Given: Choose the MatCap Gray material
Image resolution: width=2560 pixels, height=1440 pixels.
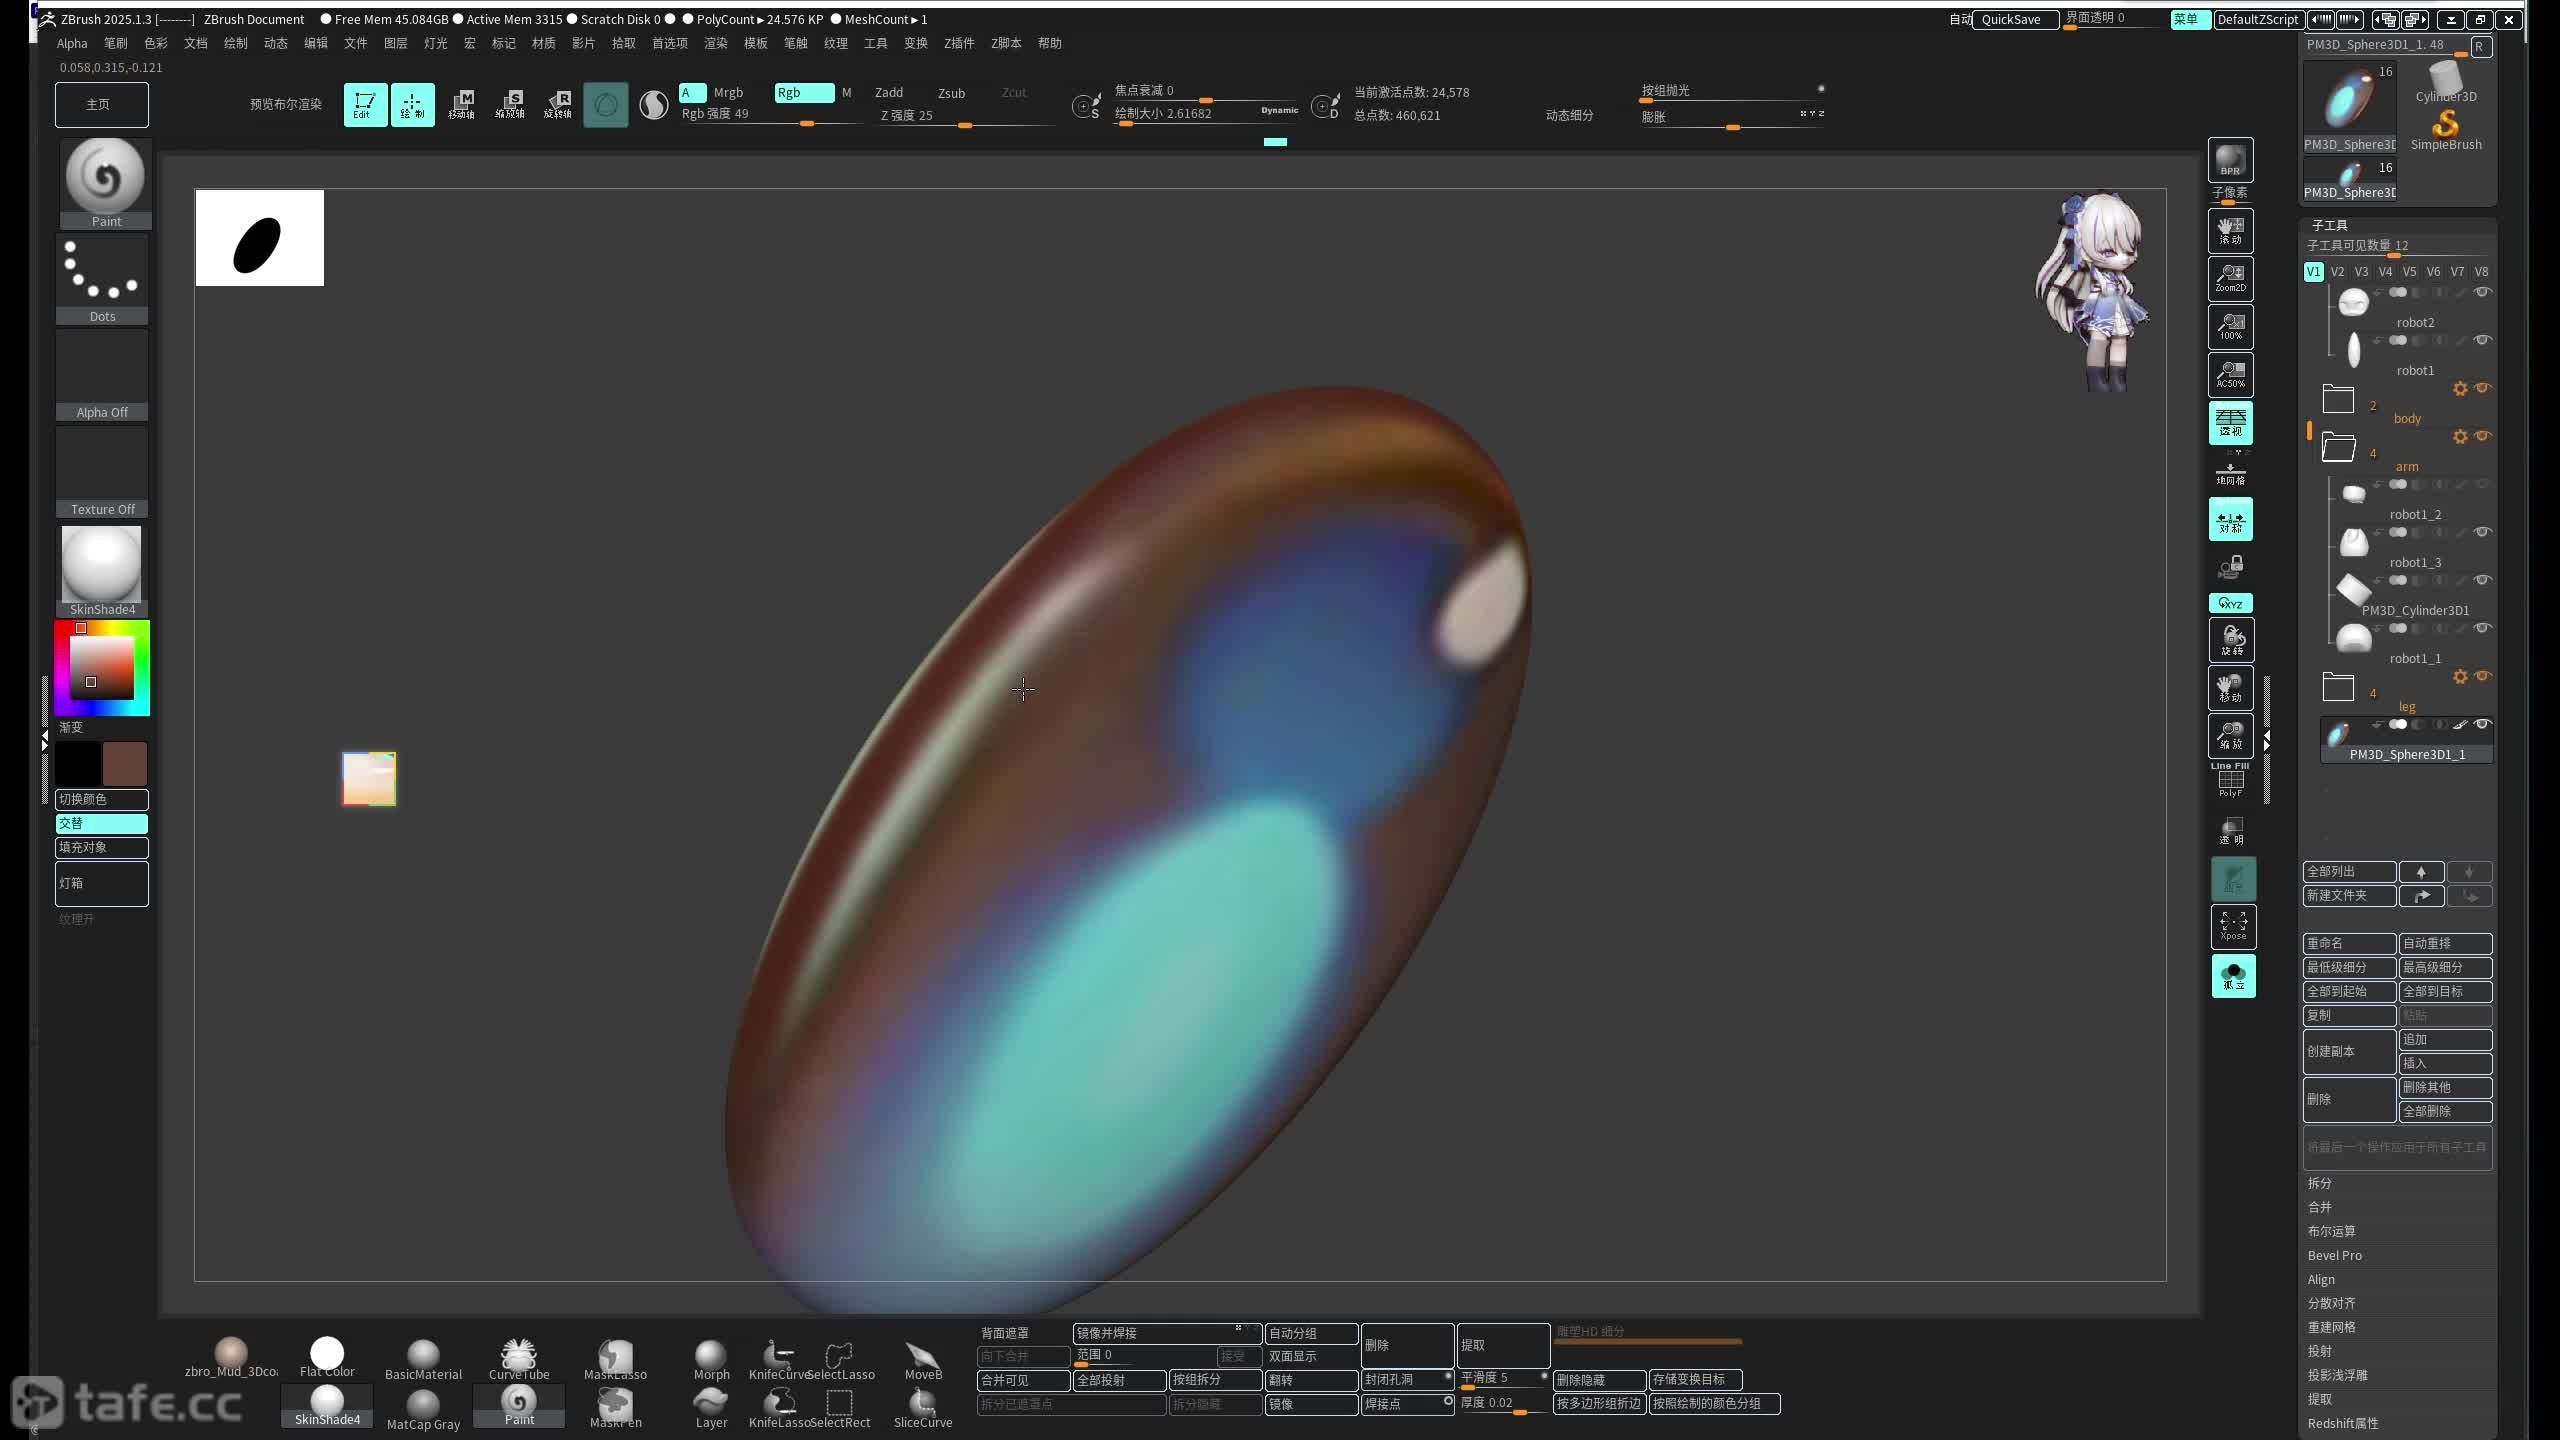Looking at the screenshot, I should coord(423,1410).
